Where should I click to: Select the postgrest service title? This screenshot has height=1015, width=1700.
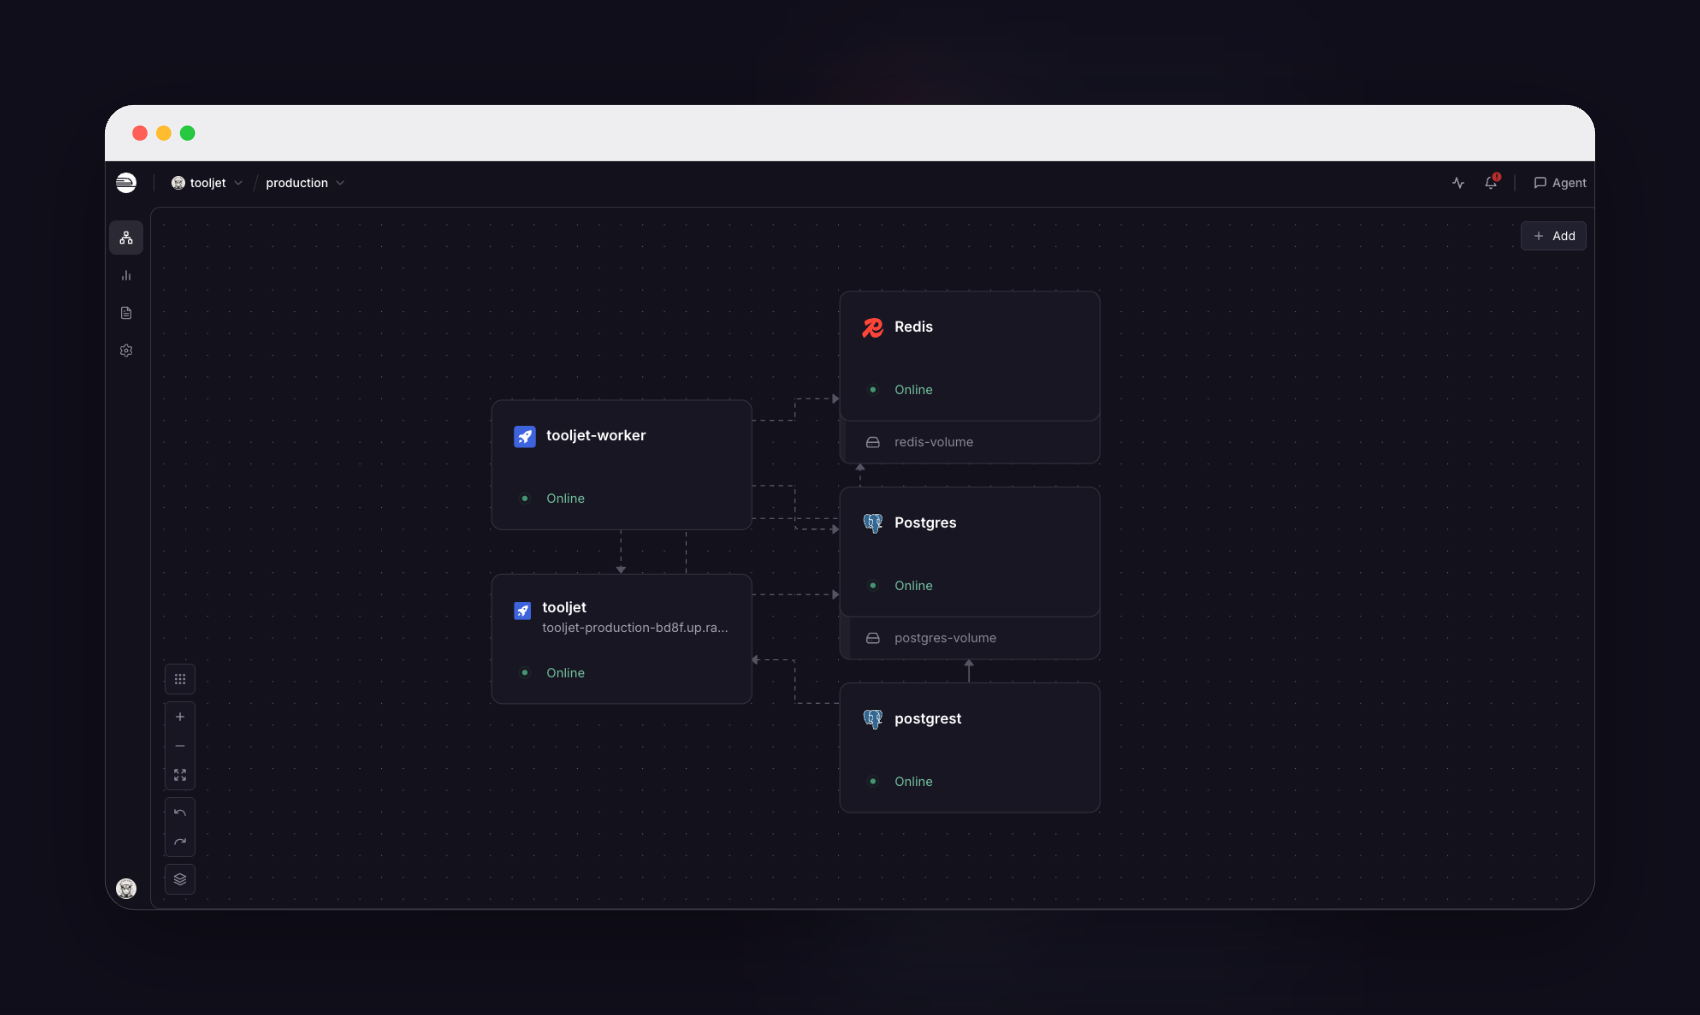(x=928, y=719)
